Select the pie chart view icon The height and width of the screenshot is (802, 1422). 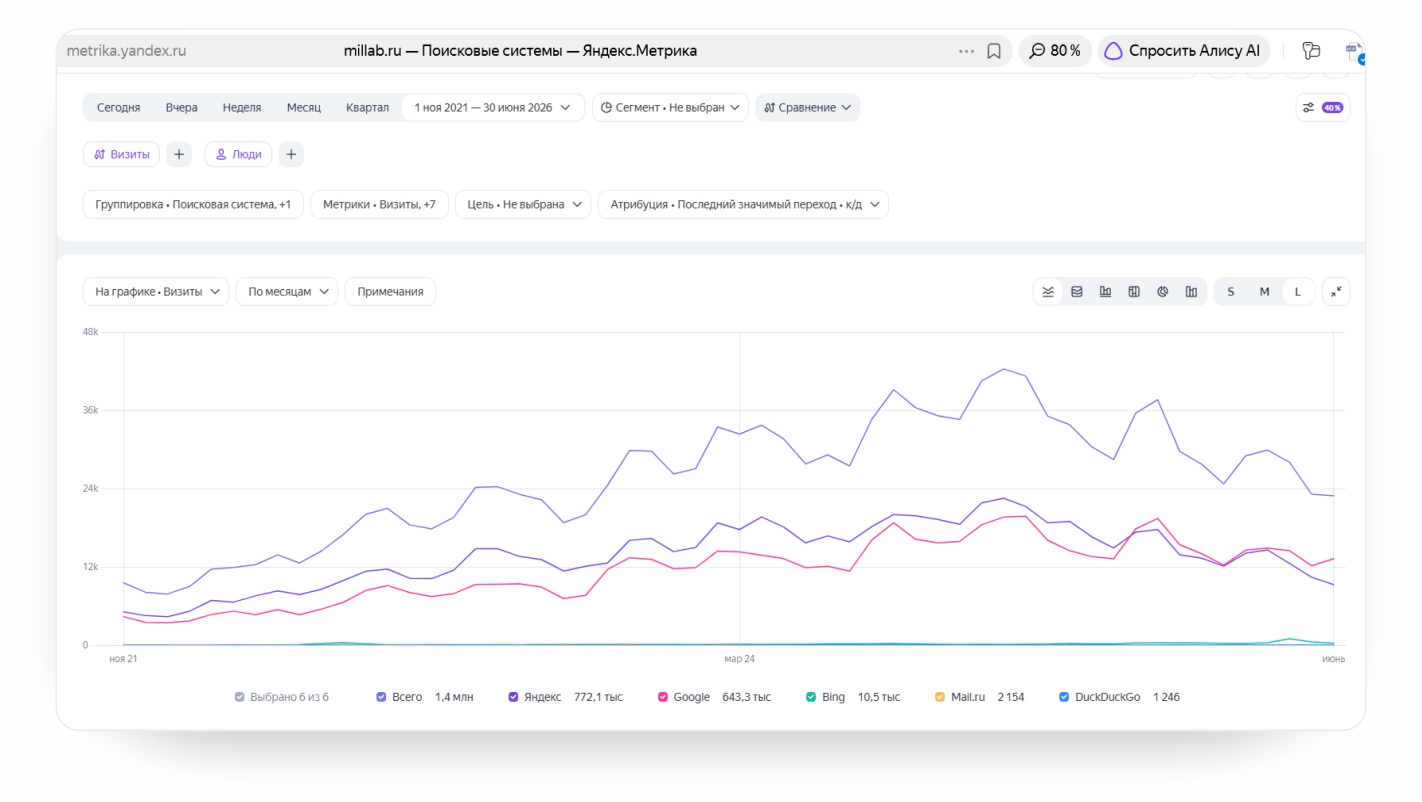click(1163, 292)
